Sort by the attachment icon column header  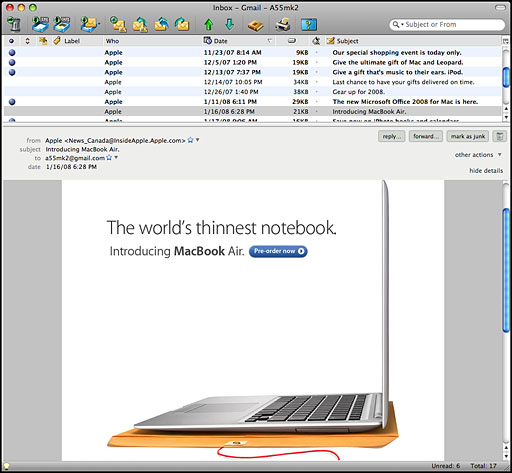43,41
